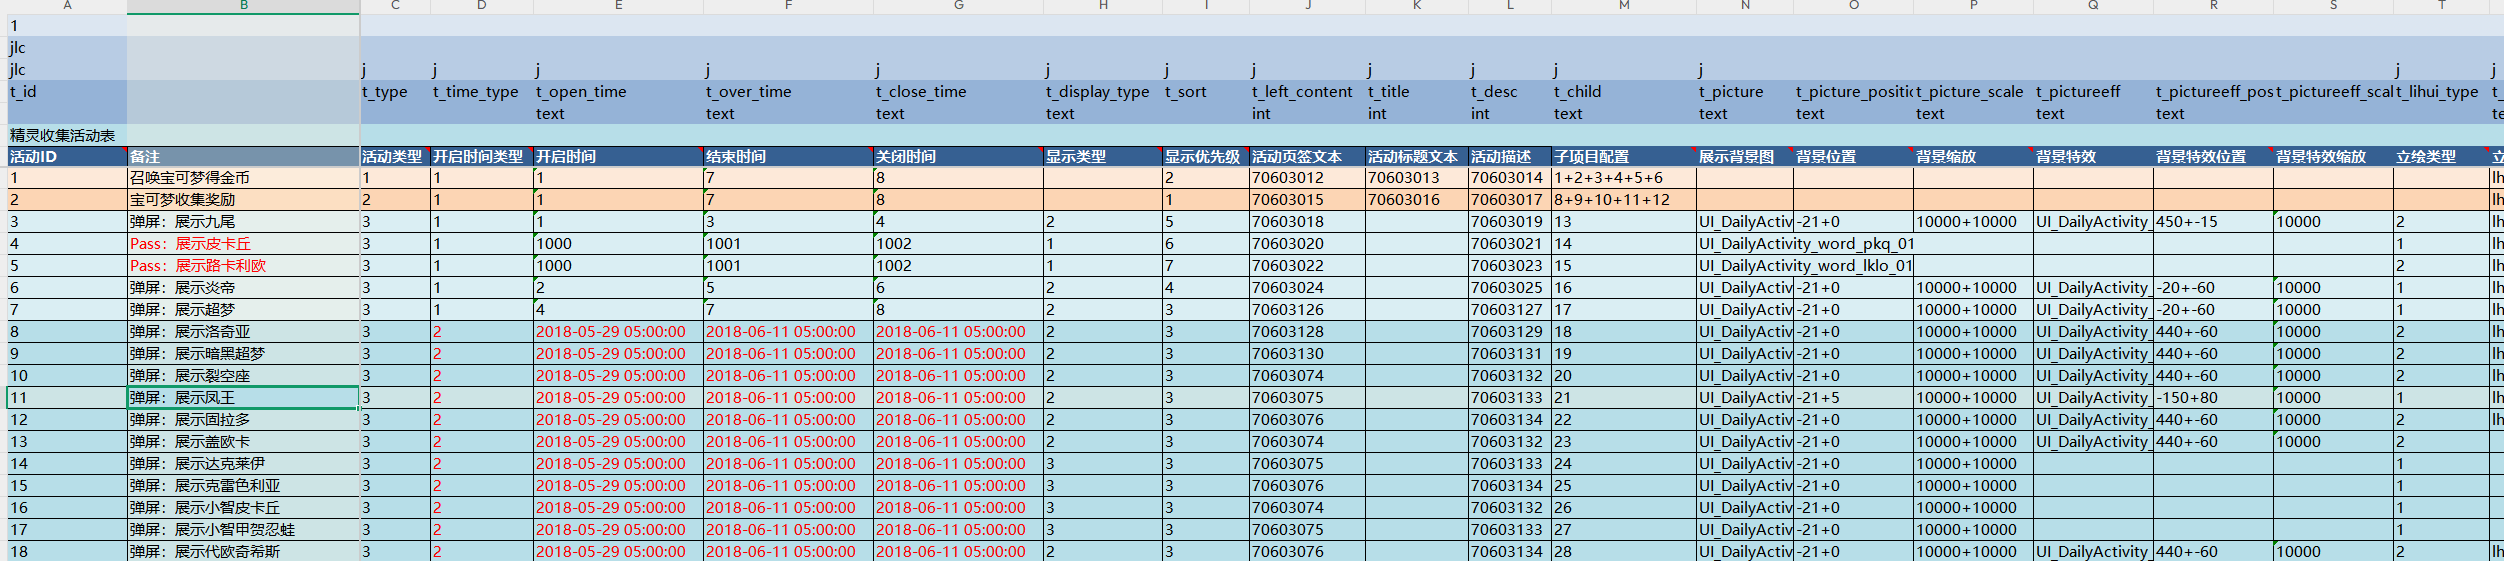Click column M header

(1623, 6)
